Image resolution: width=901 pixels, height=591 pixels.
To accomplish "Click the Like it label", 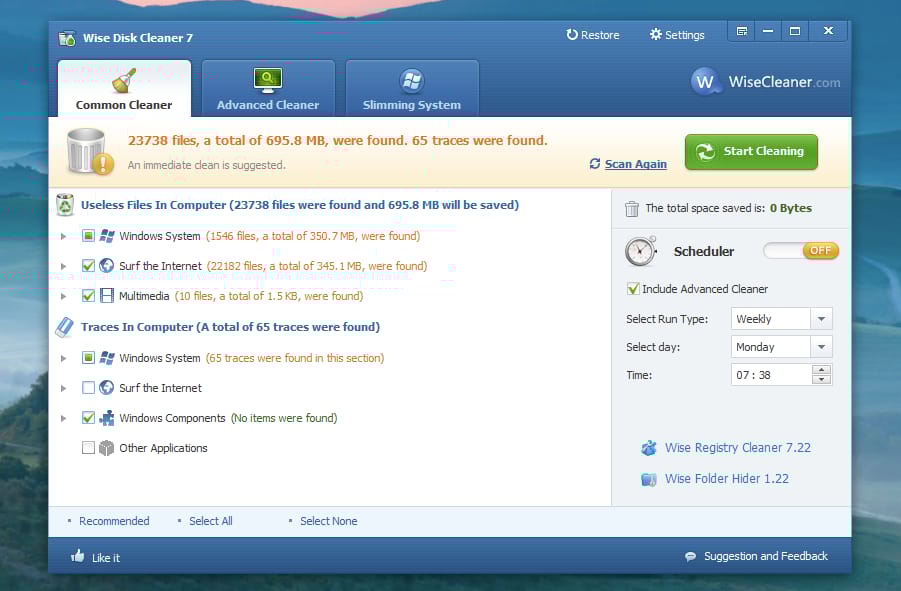I will [x=106, y=558].
